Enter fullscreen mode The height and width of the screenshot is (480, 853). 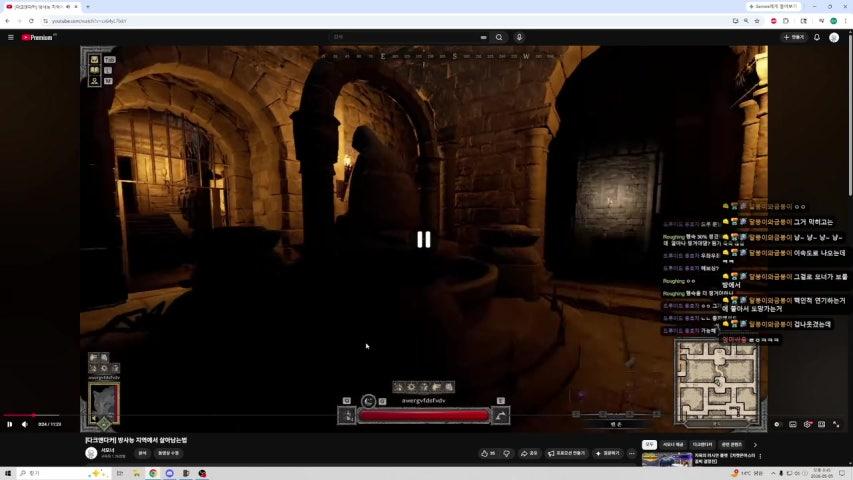[x=836, y=424]
